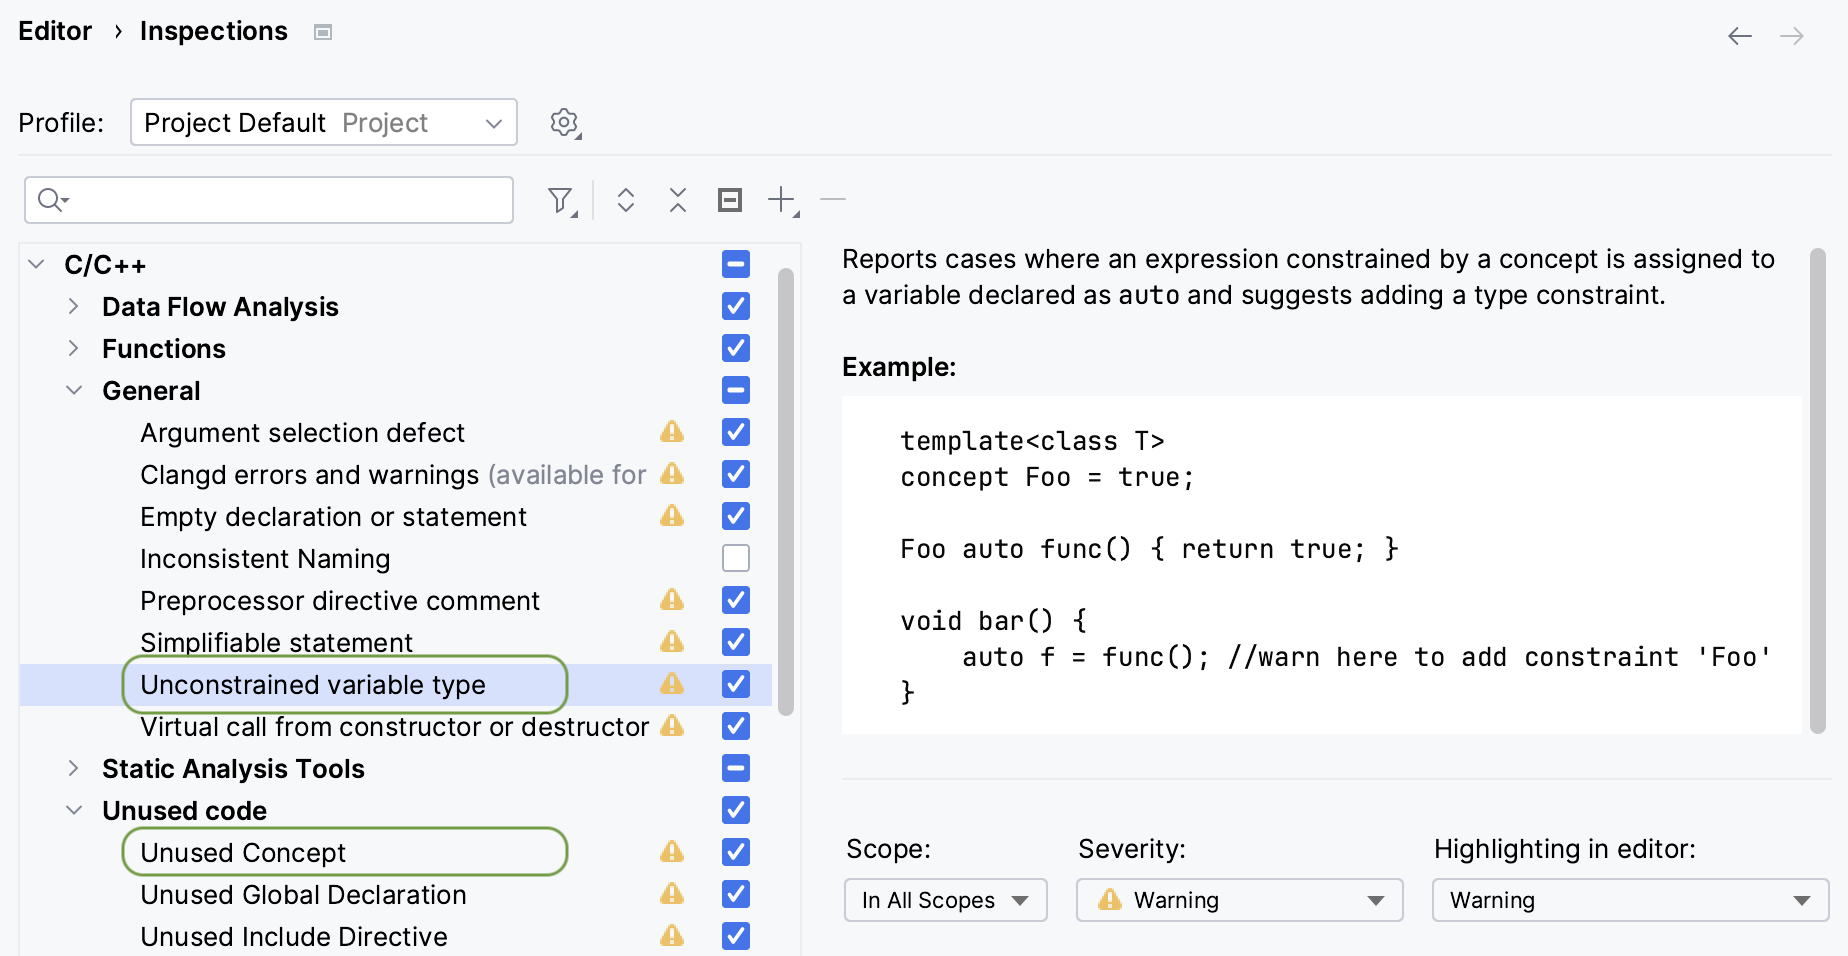Navigate back with the left arrow
The image size is (1848, 956).
coord(1739,37)
